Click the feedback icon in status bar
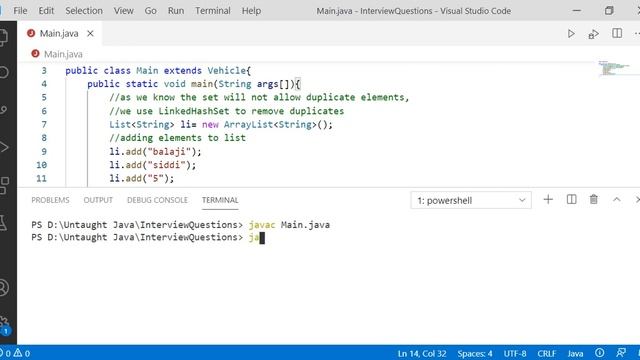 click(621, 353)
